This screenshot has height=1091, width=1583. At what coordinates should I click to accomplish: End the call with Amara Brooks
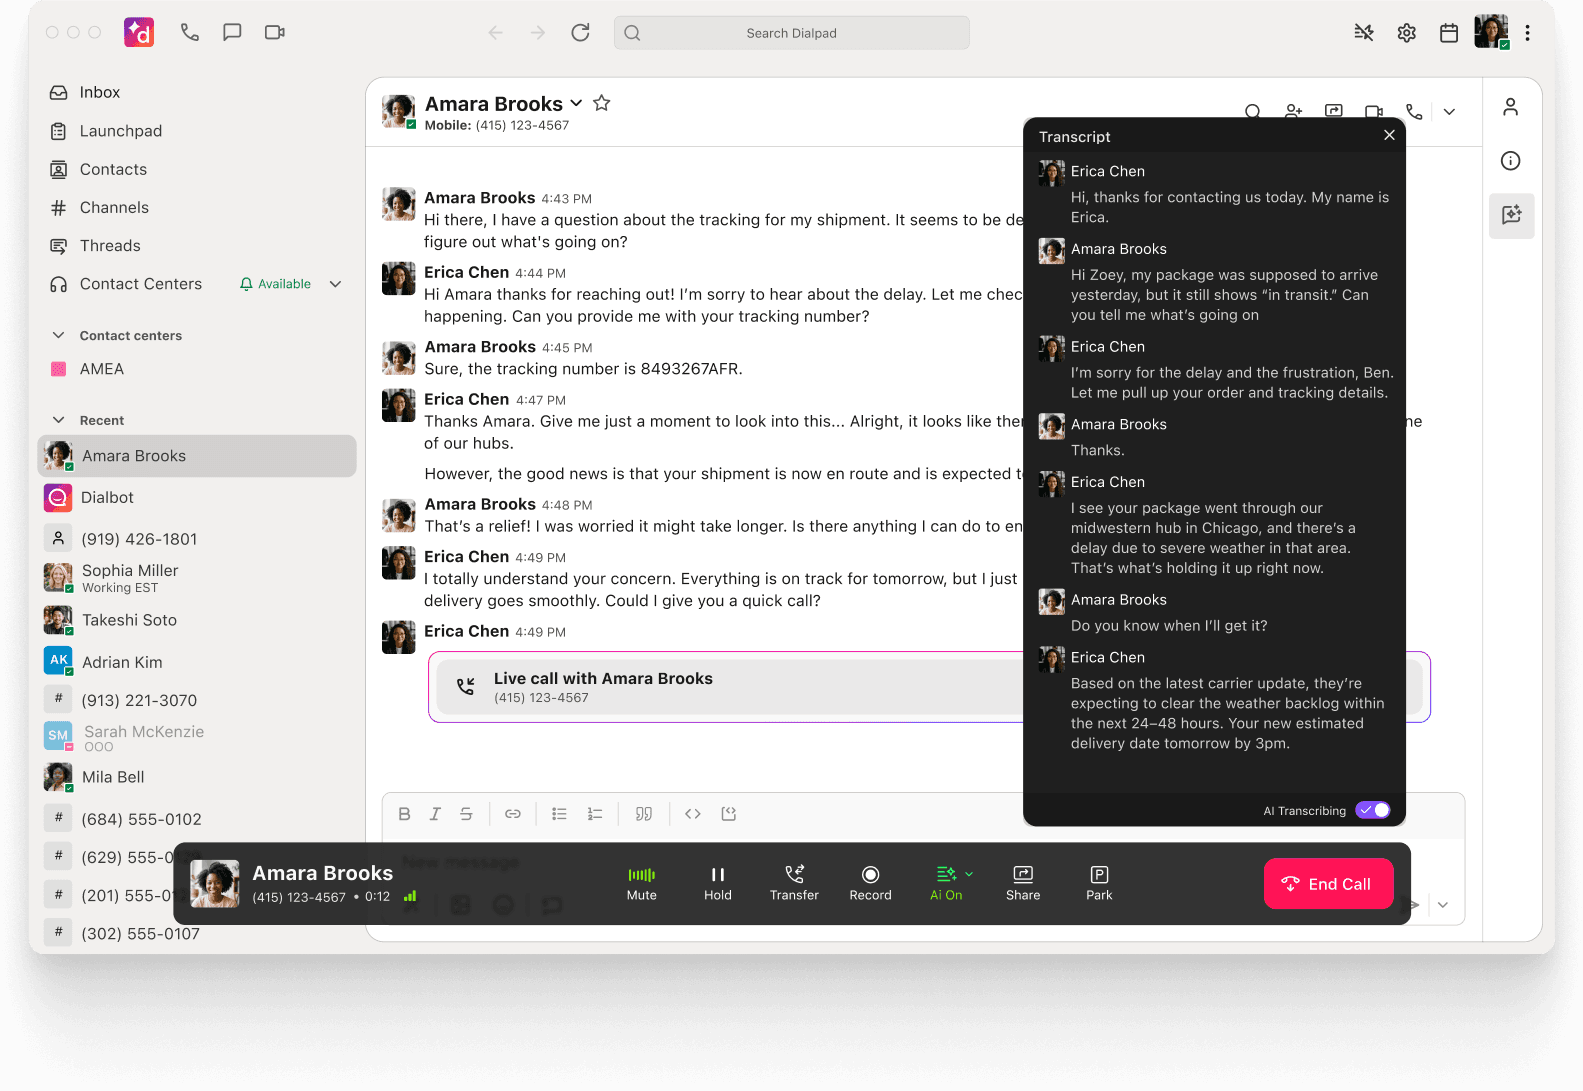pyautogui.click(x=1328, y=884)
